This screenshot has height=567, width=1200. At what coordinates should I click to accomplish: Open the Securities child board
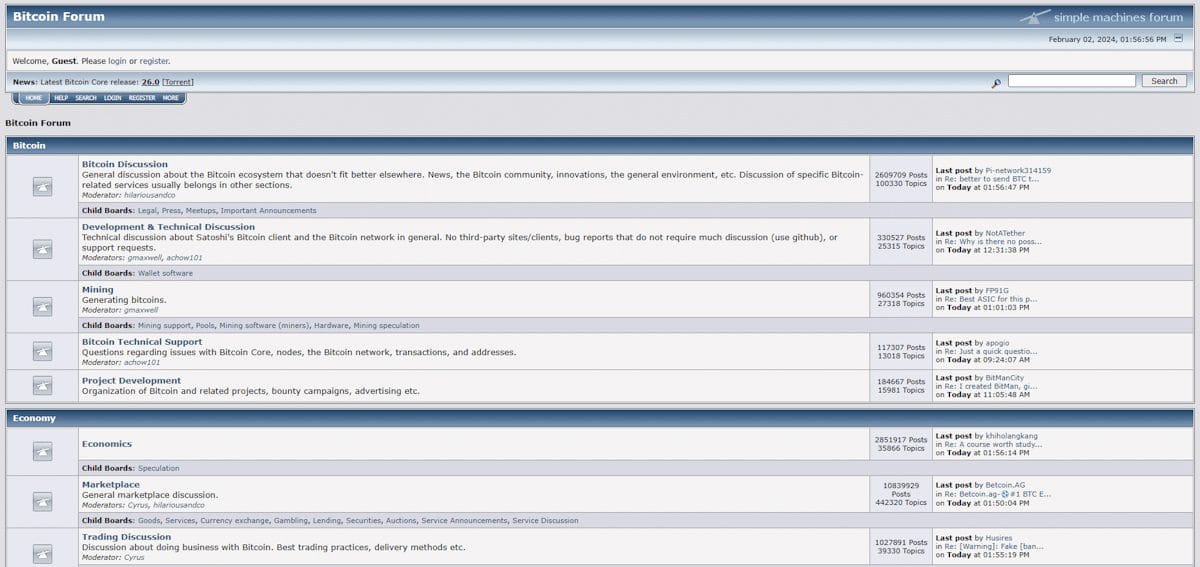[x=362, y=521]
